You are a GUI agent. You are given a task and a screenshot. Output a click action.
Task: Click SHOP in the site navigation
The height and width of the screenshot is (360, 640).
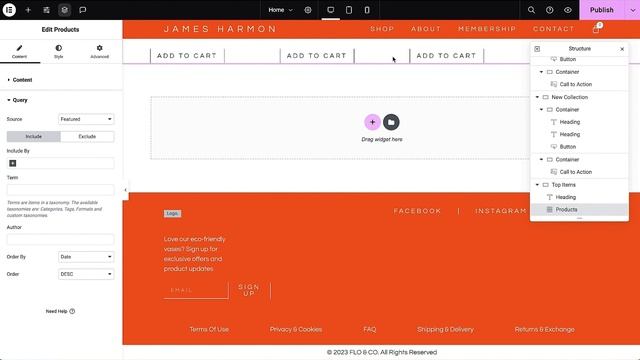tap(382, 29)
